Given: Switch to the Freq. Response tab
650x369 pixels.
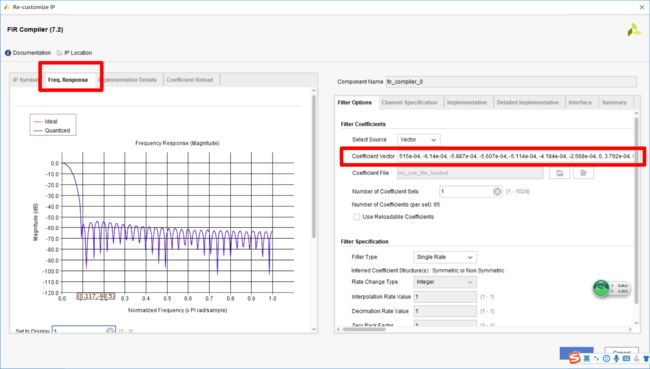Looking at the screenshot, I should click(68, 80).
